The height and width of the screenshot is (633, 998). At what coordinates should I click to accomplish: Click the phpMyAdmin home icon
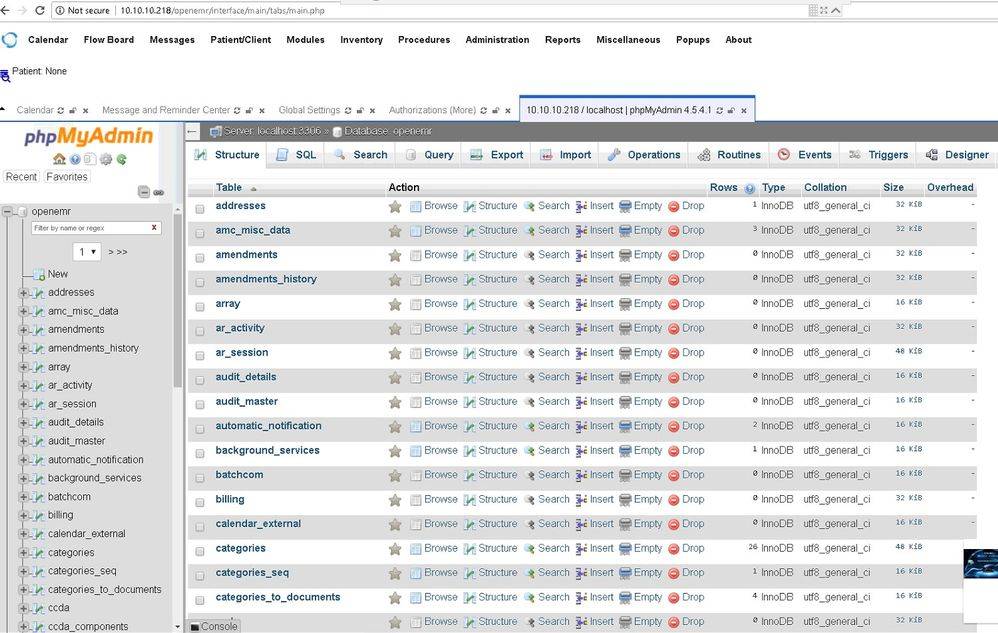[59, 159]
